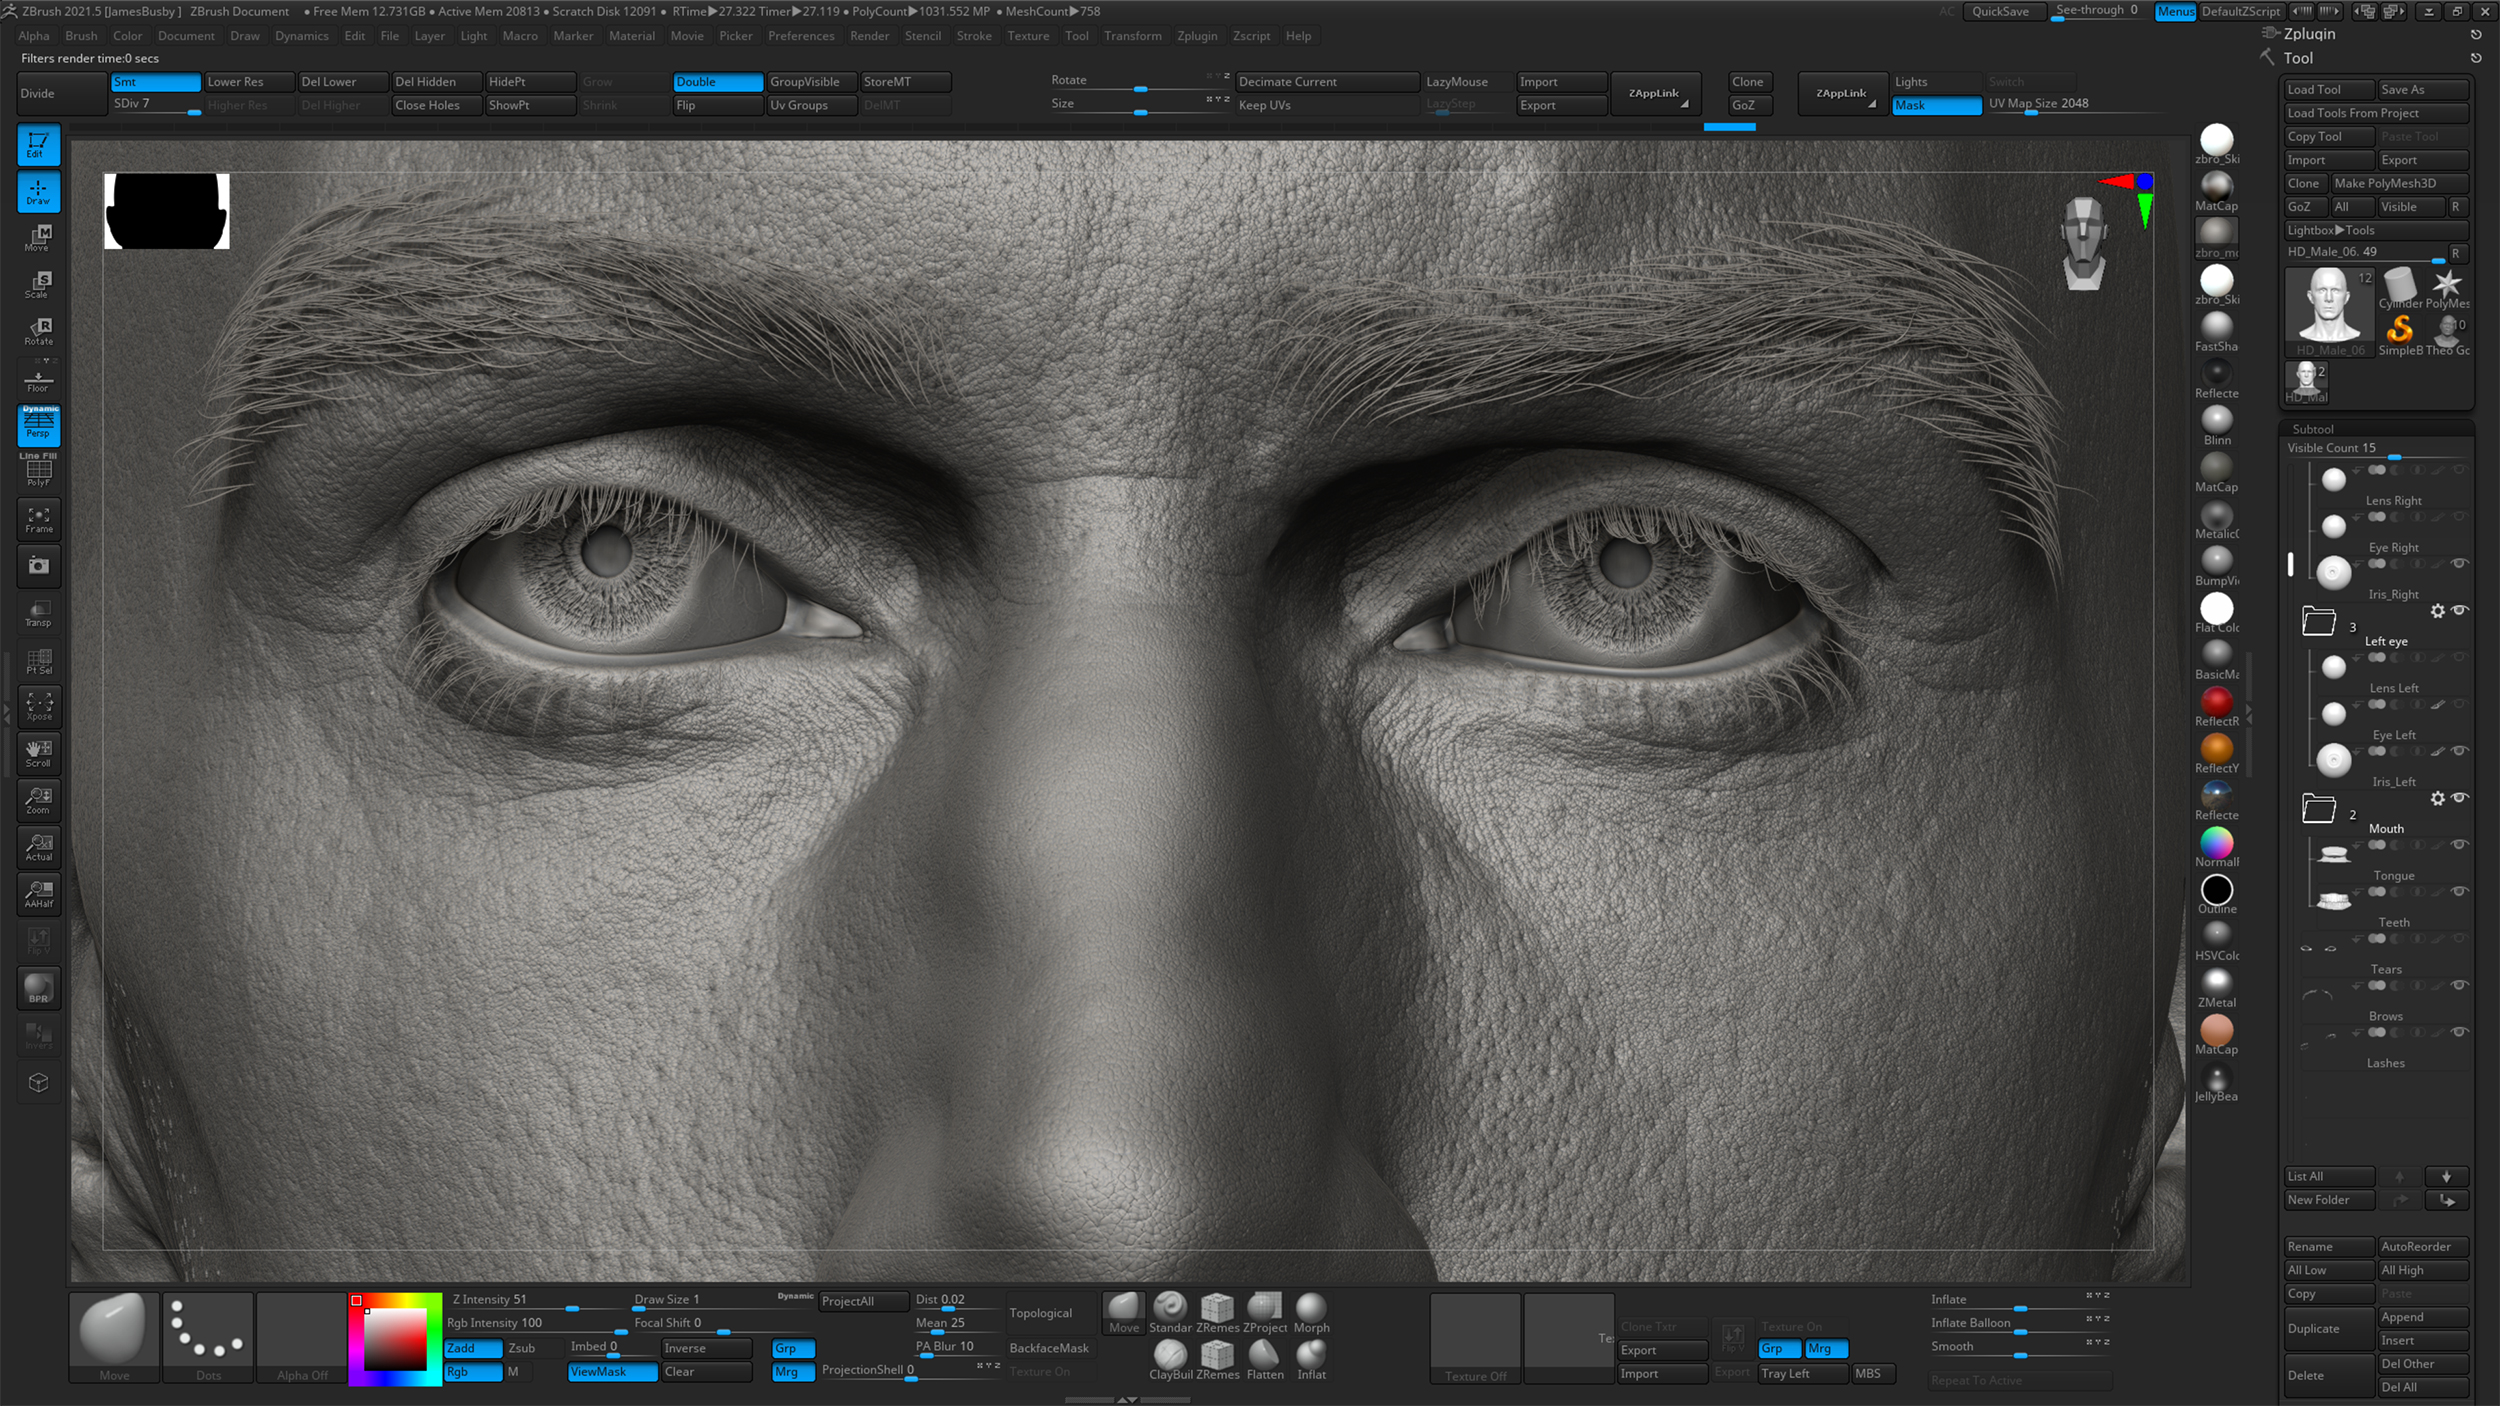
Task: Hide the Teeth subtool with eye icon
Action: (2459, 892)
